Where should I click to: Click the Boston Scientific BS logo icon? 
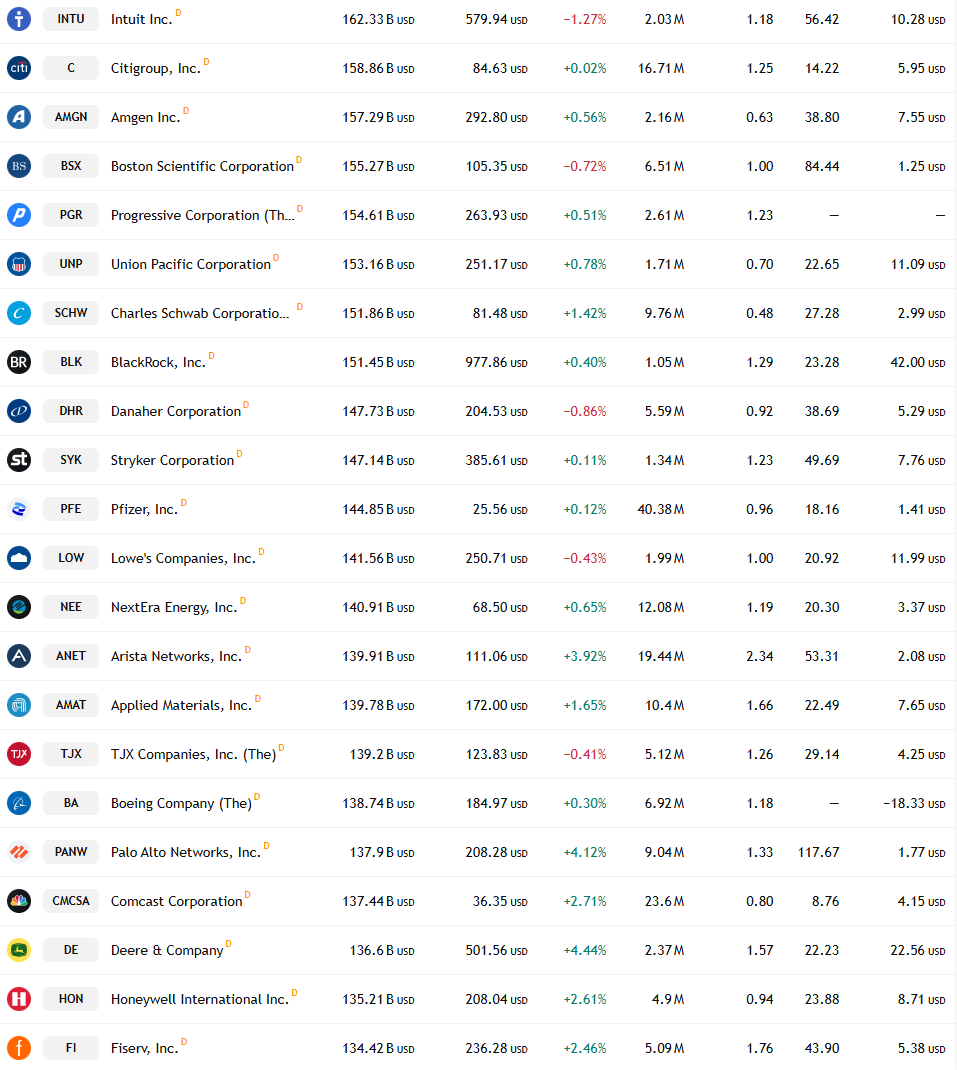tap(19, 166)
